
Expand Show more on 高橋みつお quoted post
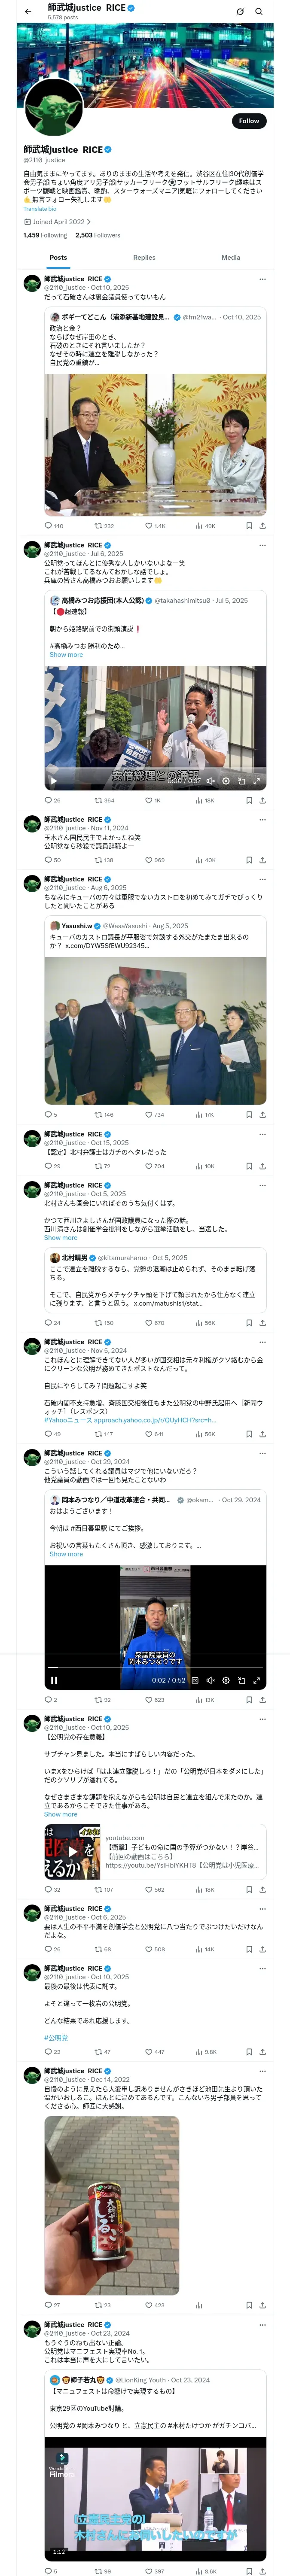point(66,655)
